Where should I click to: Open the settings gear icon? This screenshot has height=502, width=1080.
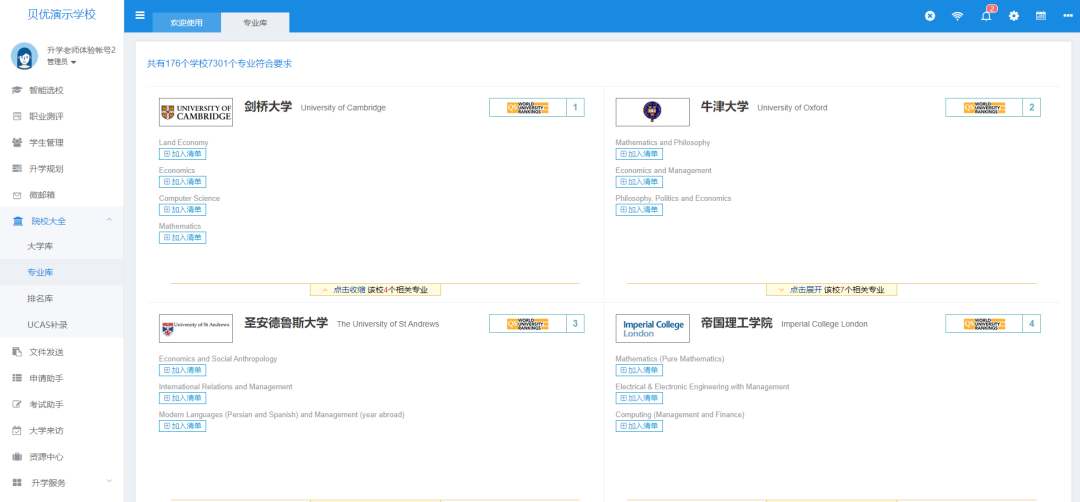(x=1014, y=16)
